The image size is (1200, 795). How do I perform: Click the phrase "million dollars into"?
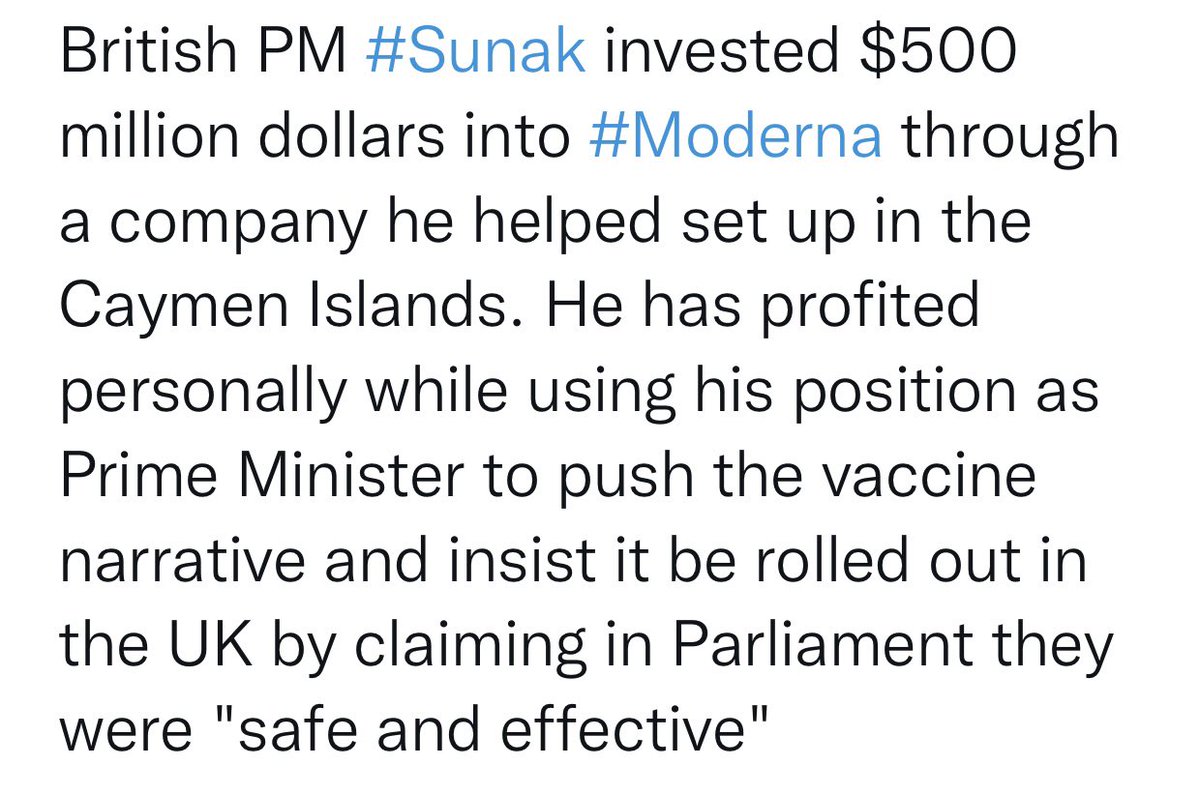(x=317, y=137)
